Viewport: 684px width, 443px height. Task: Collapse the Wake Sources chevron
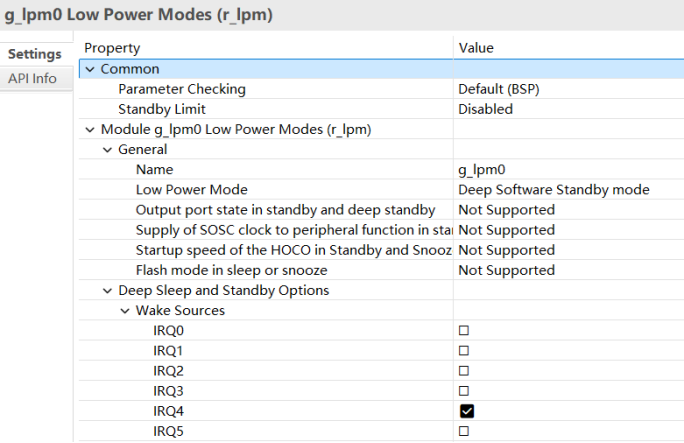point(125,311)
